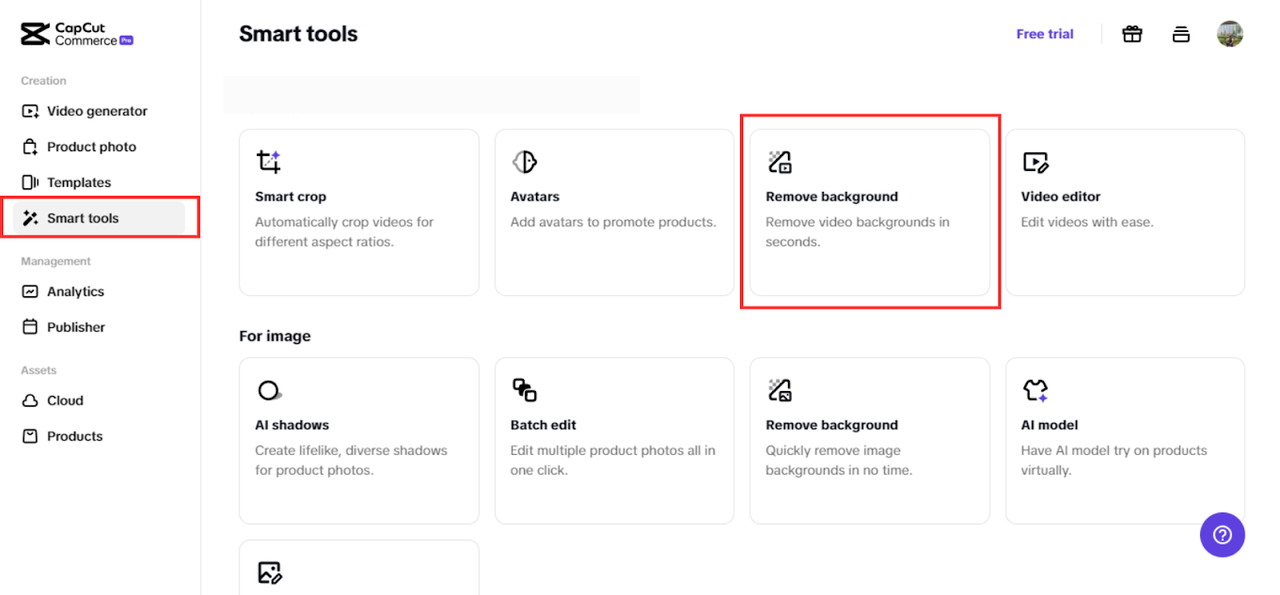
Task: Click the AI shadows circle icon
Action: pos(269,390)
